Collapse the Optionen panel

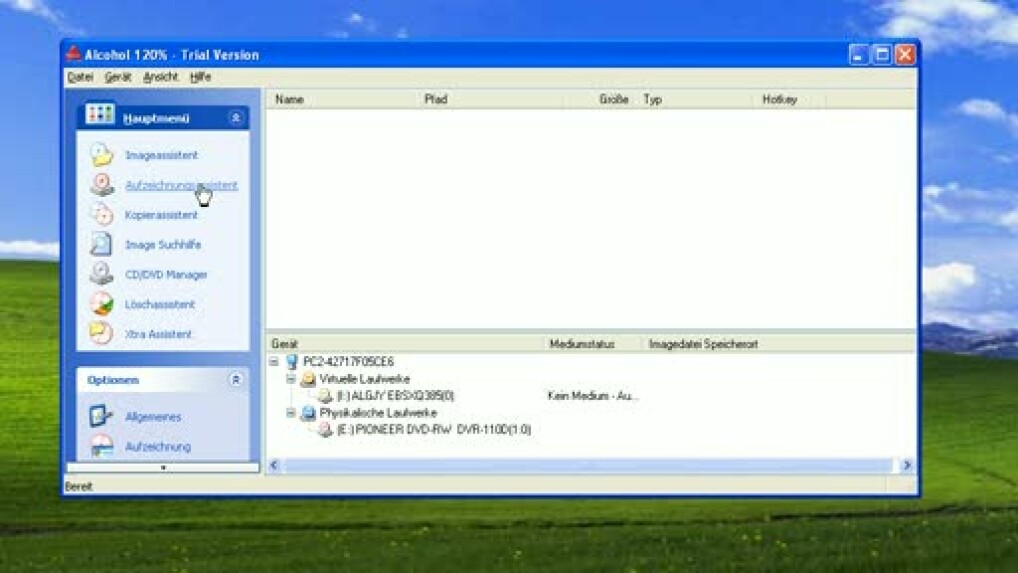(x=236, y=380)
